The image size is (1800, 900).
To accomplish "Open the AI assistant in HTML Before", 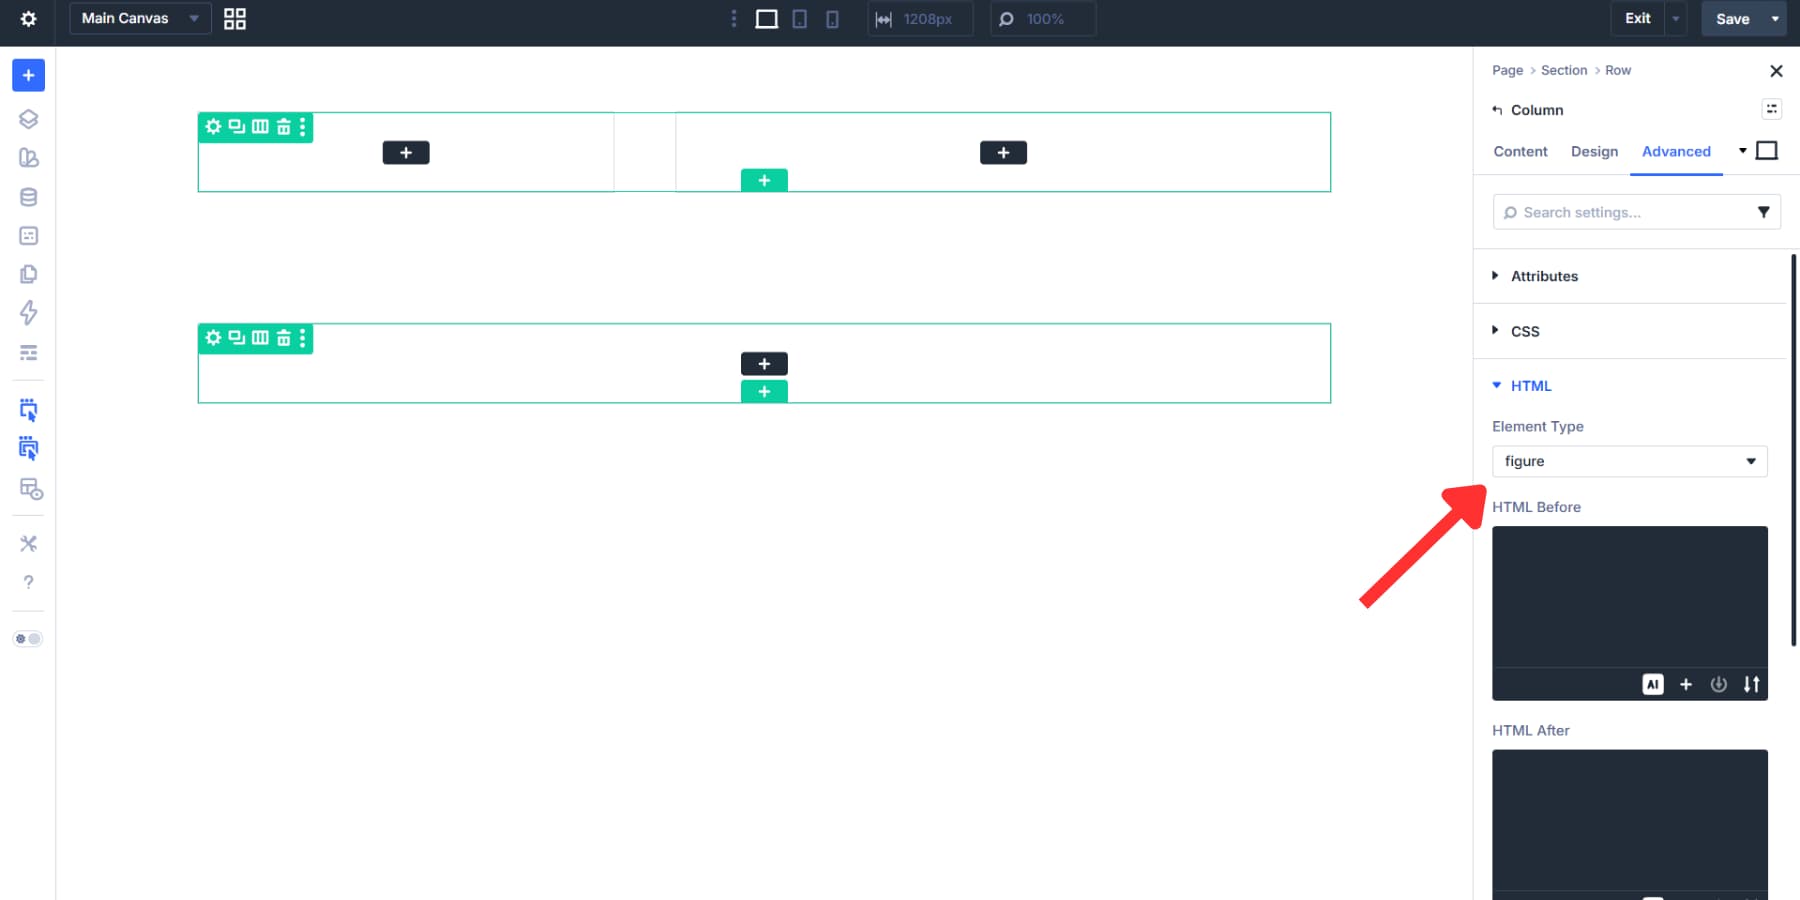I will [1653, 684].
